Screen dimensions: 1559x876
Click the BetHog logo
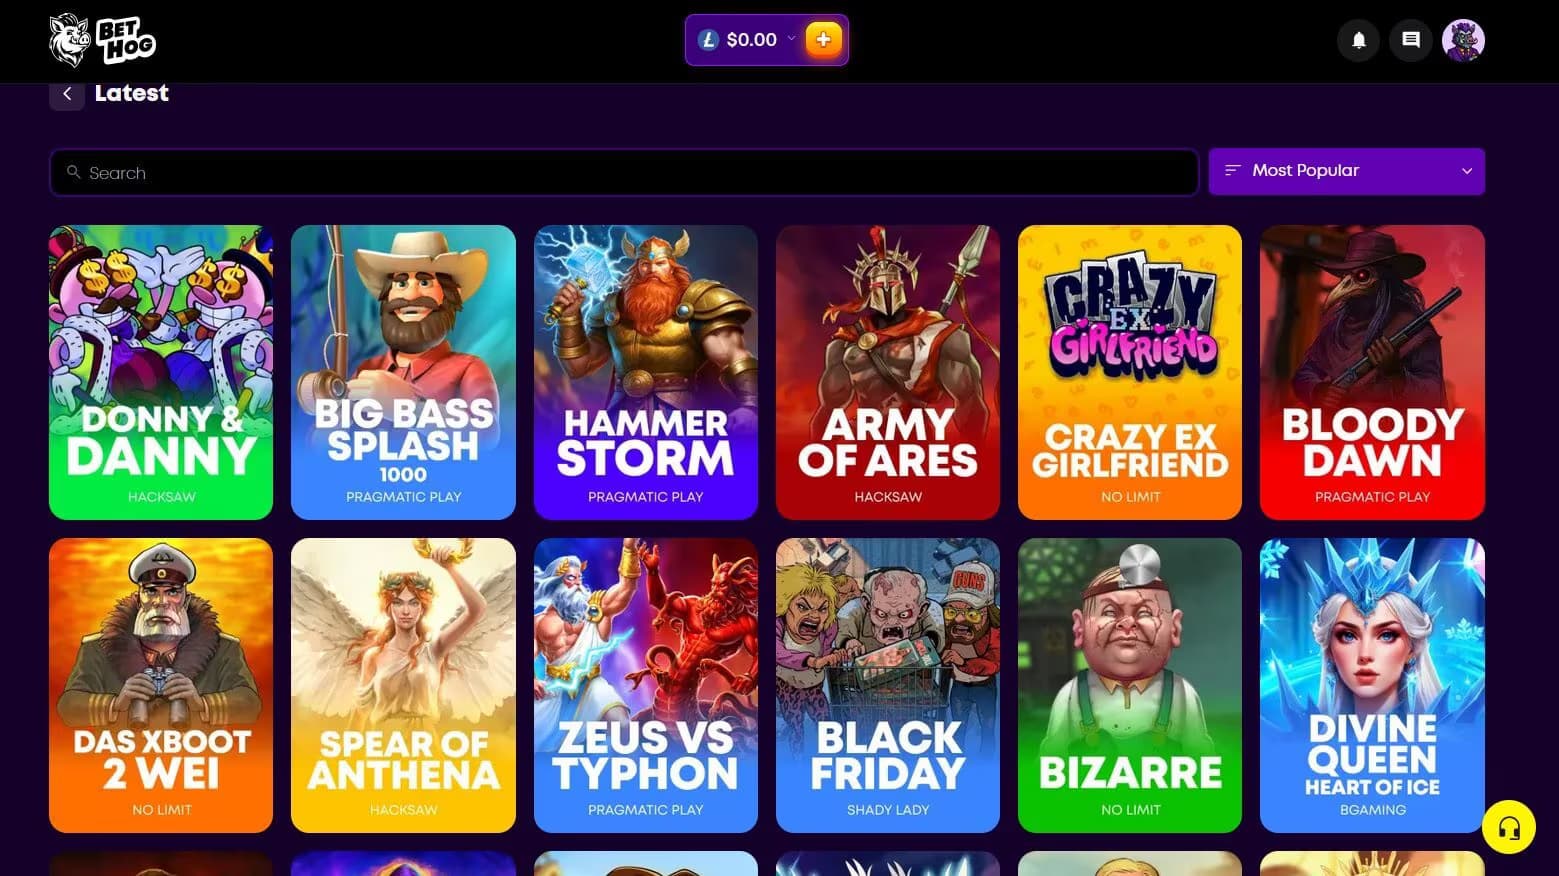coord(102,40)
